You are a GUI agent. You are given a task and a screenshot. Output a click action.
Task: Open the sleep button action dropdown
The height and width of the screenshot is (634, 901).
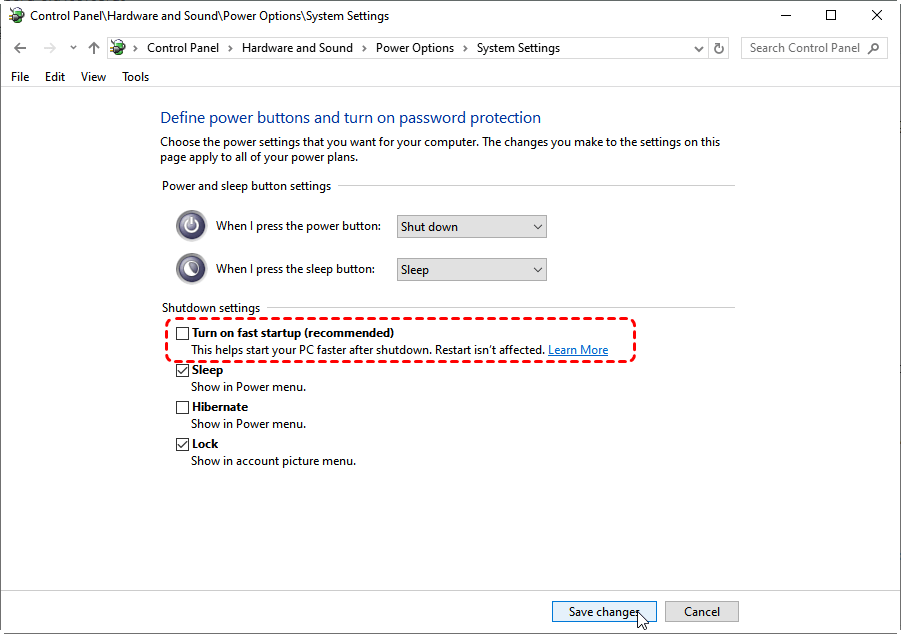tap(472, 270)
